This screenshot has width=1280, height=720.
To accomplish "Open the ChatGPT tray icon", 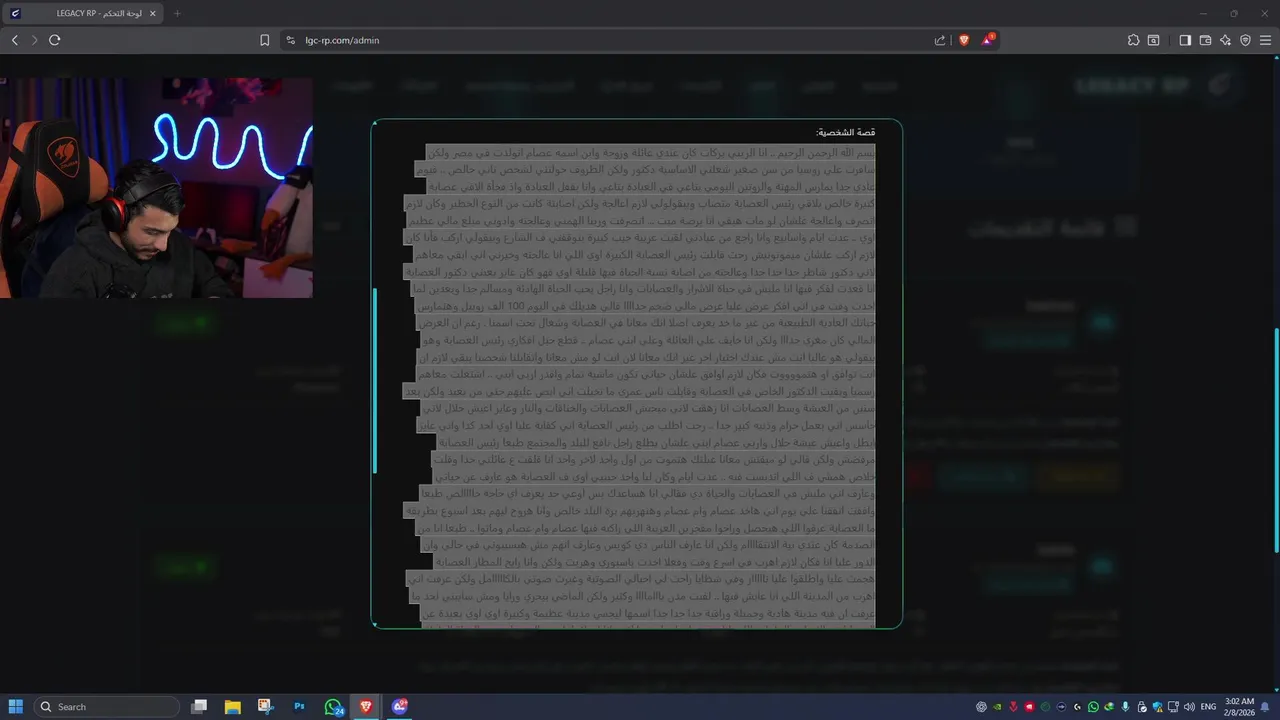I will [x=981, y=707].
